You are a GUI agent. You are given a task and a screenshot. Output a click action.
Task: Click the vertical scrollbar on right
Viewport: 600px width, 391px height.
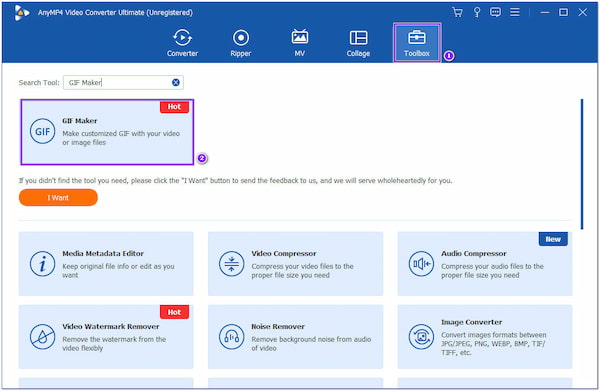coord(582,164)
